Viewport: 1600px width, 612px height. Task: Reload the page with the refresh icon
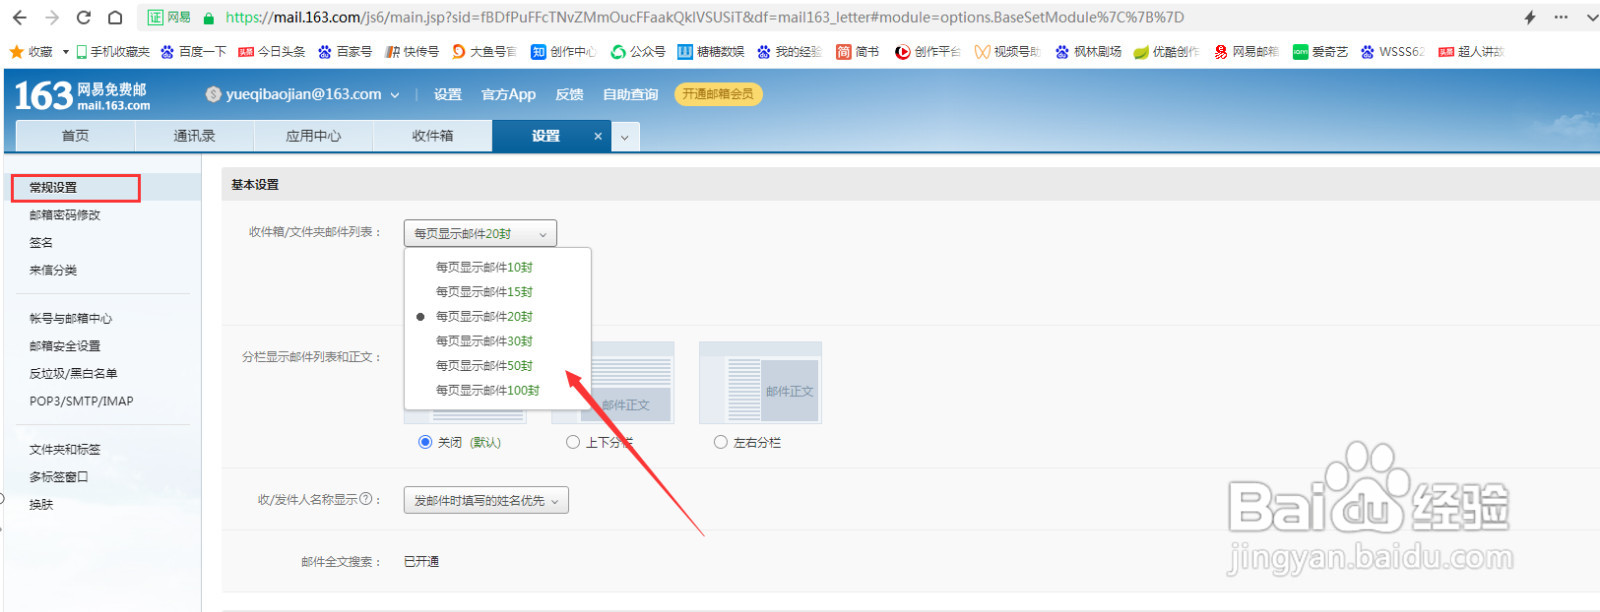coord(83,17)
